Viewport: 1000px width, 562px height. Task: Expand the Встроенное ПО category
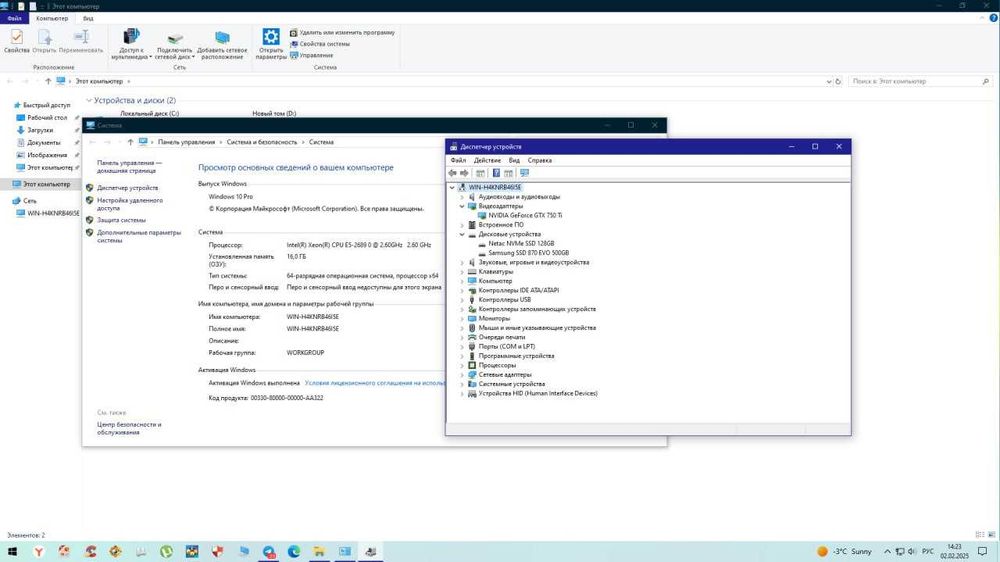462,225
